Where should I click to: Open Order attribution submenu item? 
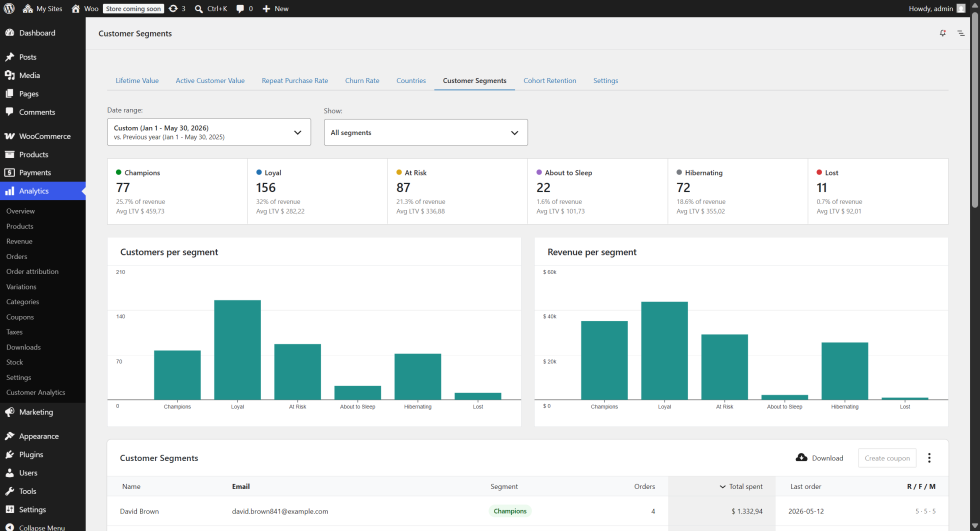pyautogui.click(x=32, y=272)
